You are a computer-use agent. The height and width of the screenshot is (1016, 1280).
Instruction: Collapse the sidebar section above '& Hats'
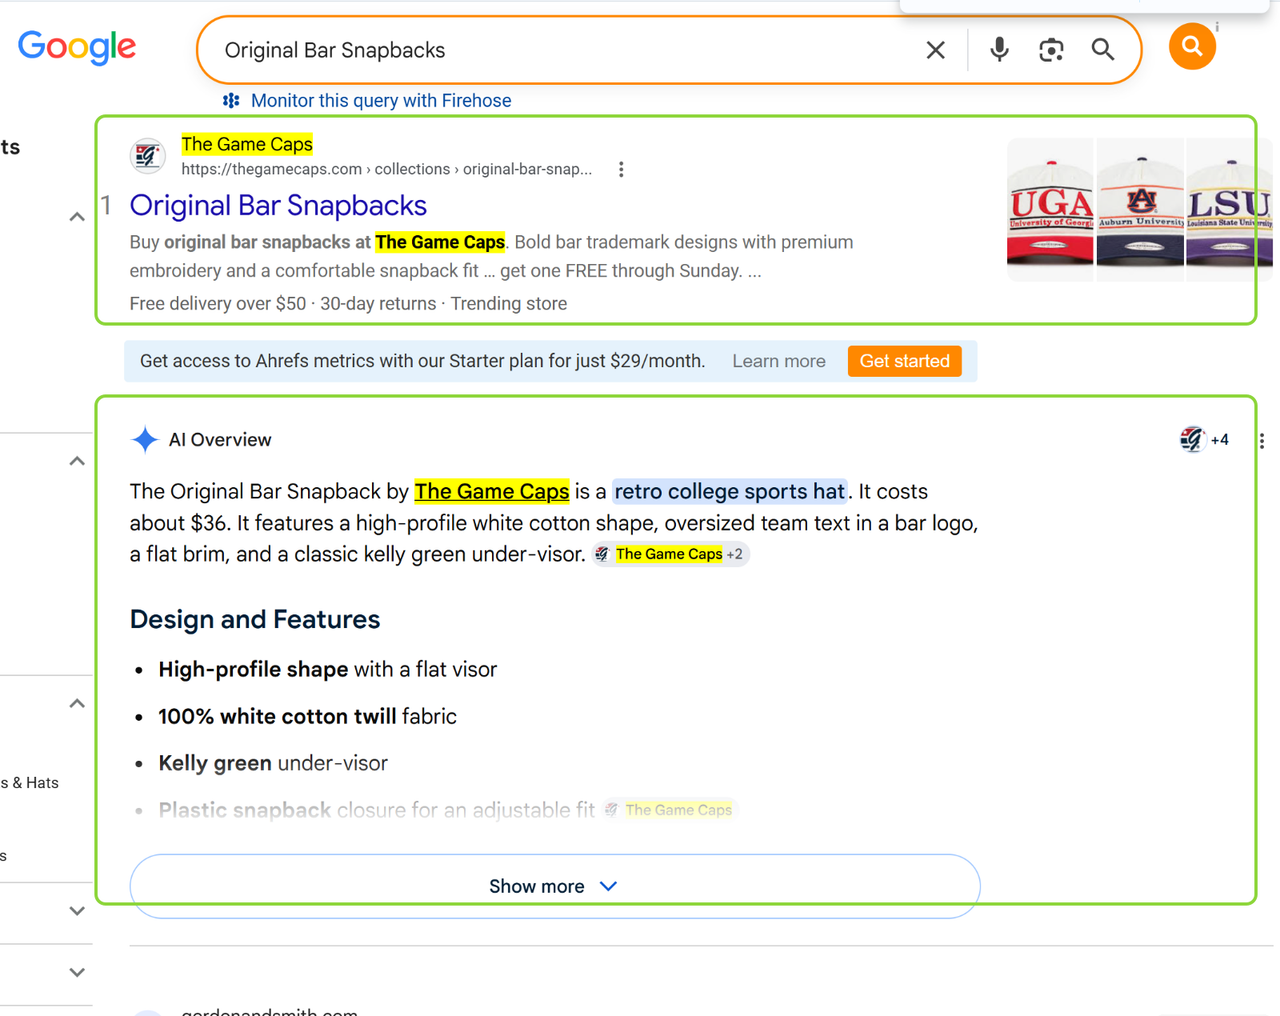click(77, 703)
